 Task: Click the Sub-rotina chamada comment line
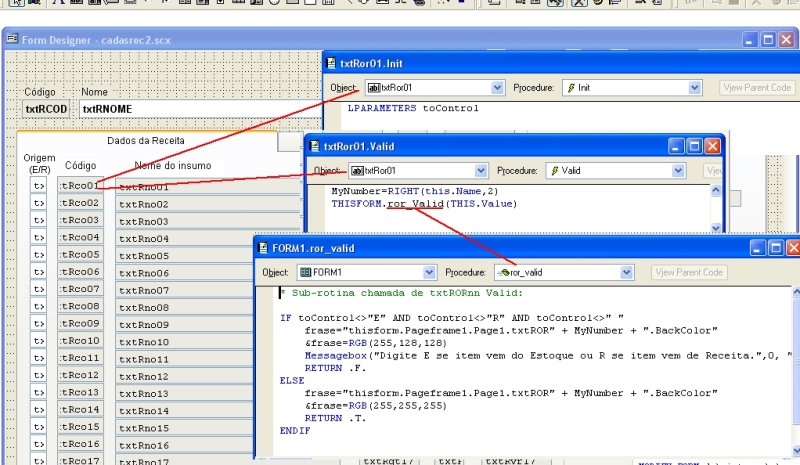tap(401, 293)
